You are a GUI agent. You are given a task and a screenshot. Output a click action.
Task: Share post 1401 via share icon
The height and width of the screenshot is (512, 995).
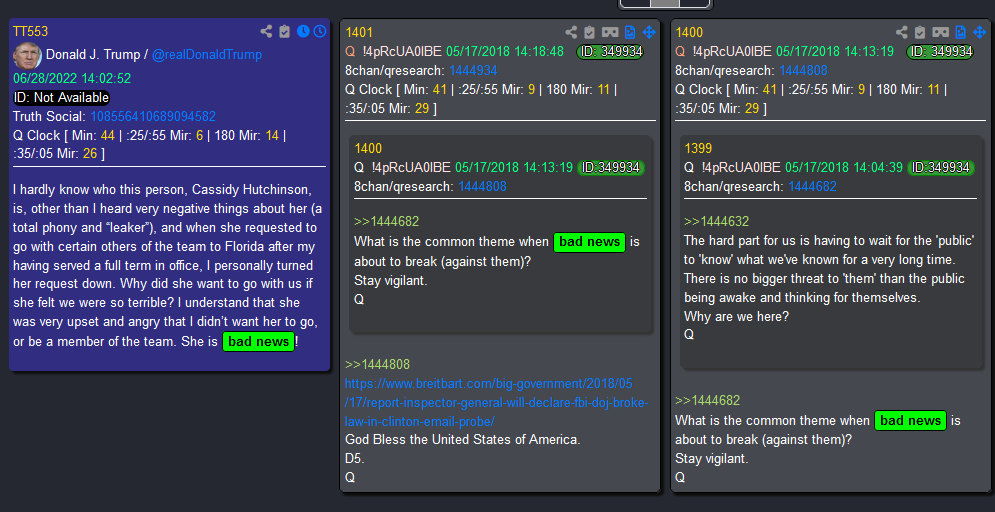[x=571, y=32]
